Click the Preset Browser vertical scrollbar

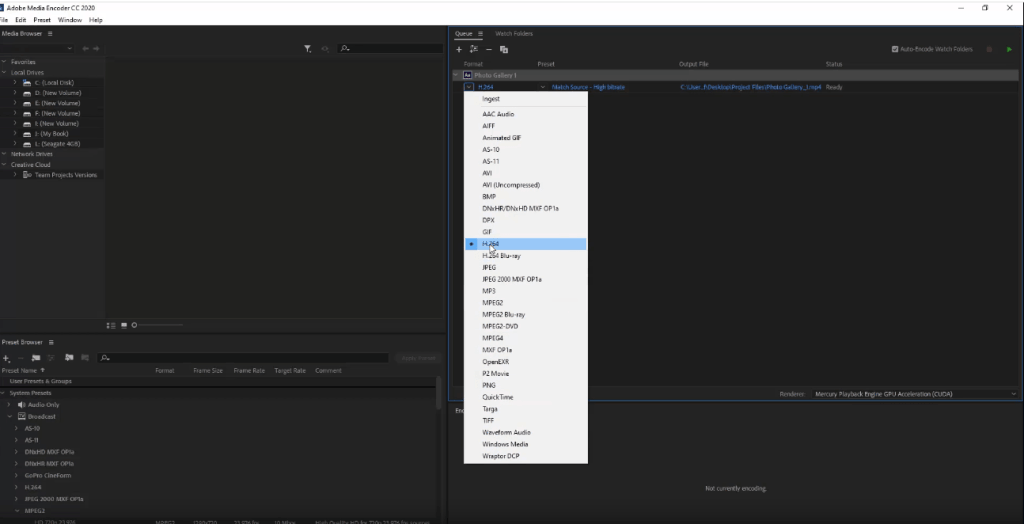(438, 394)
